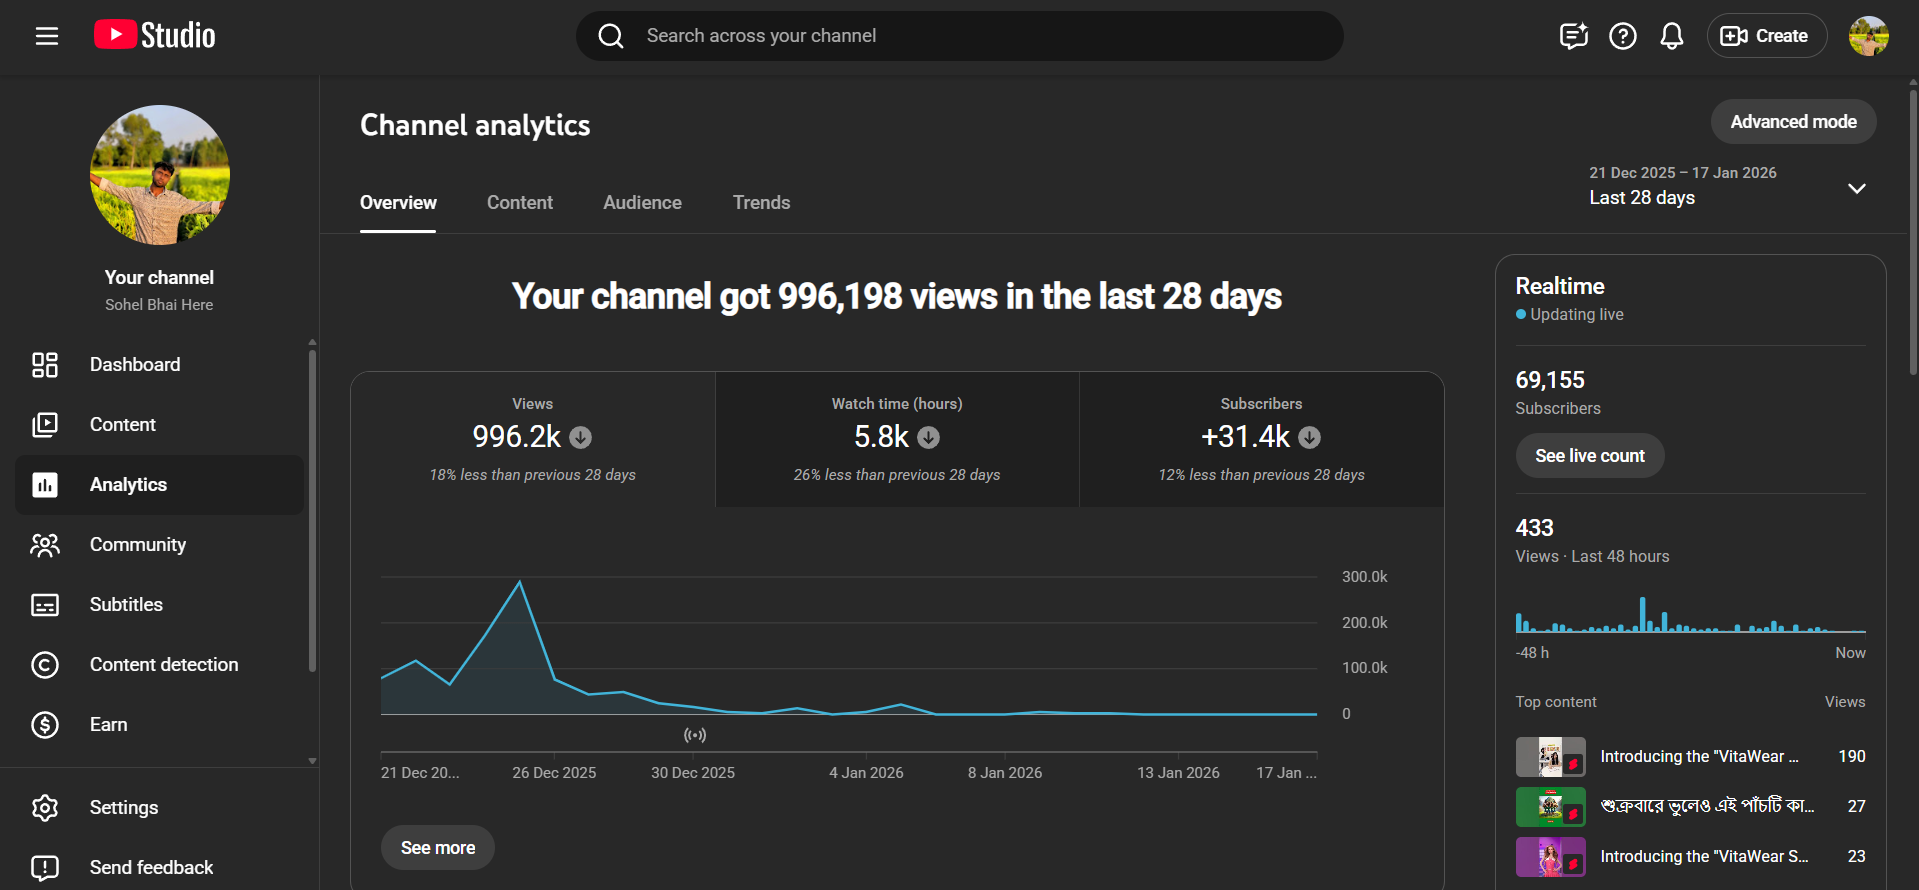The height and width of the screenshot is (890, 1919).
Task: Click the YouTube Studio logo
Action: [x=155, y=36]
